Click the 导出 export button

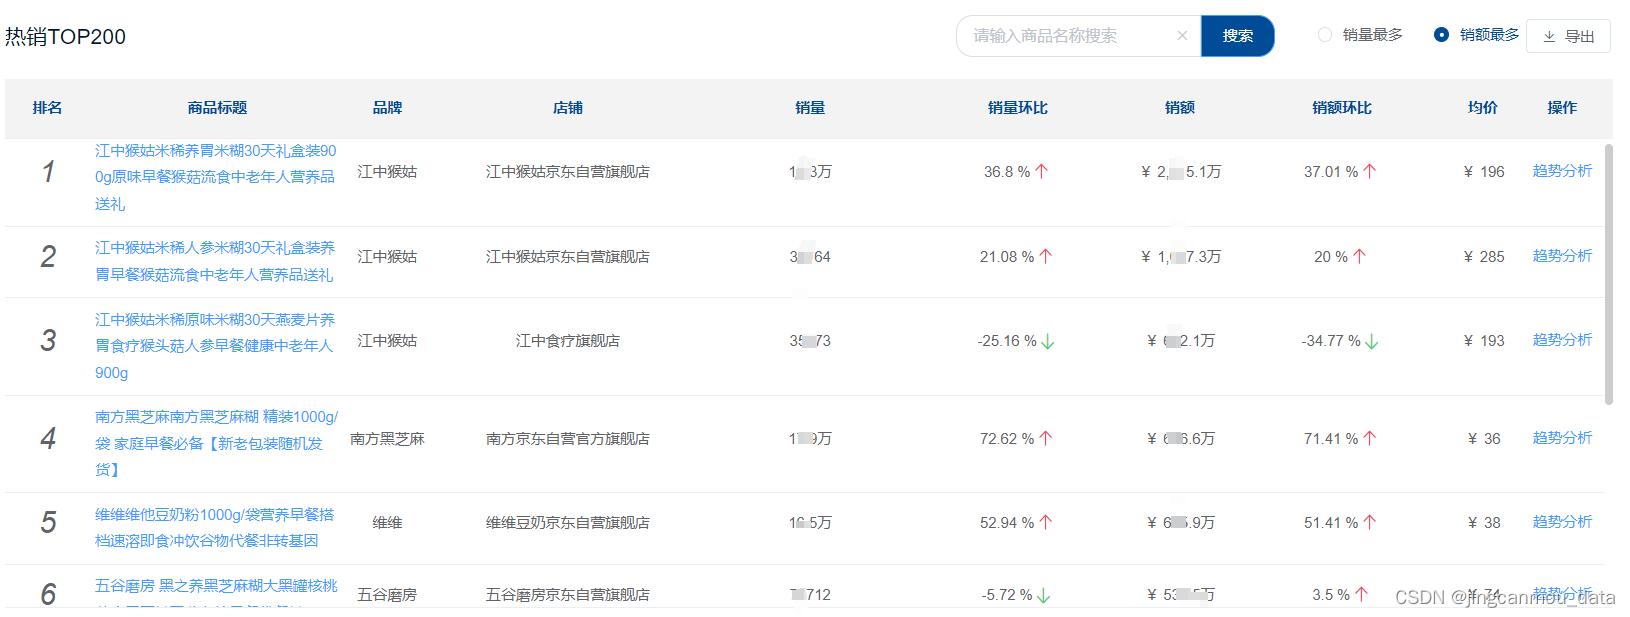[x=1568, y=36]
